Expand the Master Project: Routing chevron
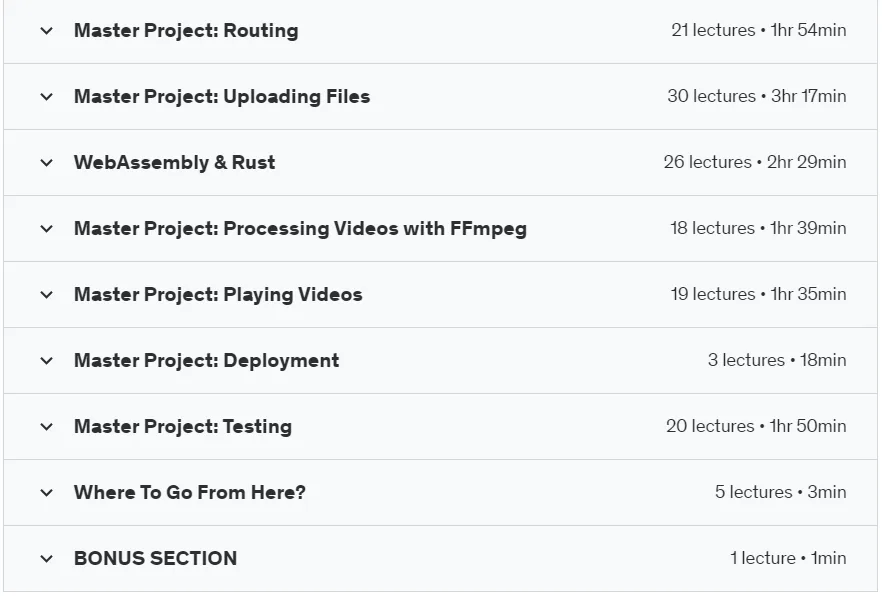The image size is (882, 596). pyautogui.click(x=47, y=31)
